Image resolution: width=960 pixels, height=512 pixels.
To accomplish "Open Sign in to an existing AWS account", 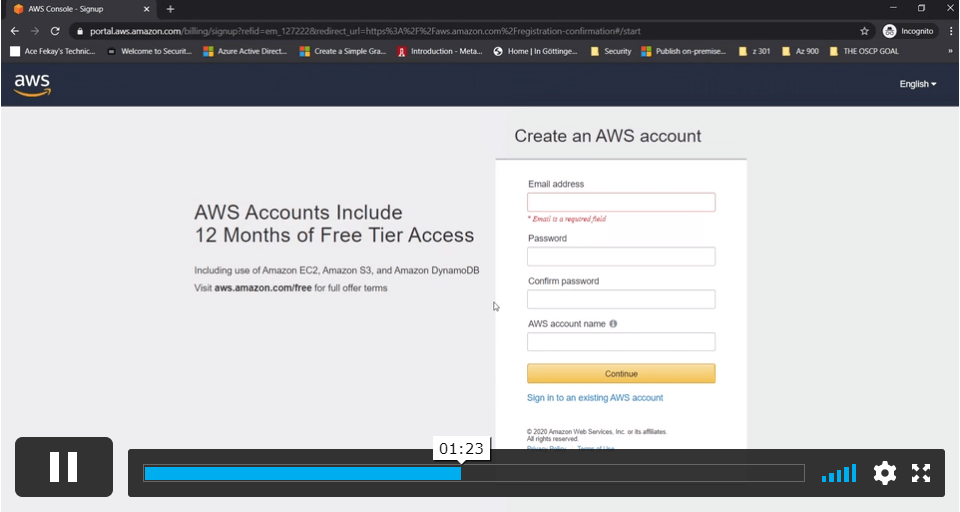I will 595,397.
